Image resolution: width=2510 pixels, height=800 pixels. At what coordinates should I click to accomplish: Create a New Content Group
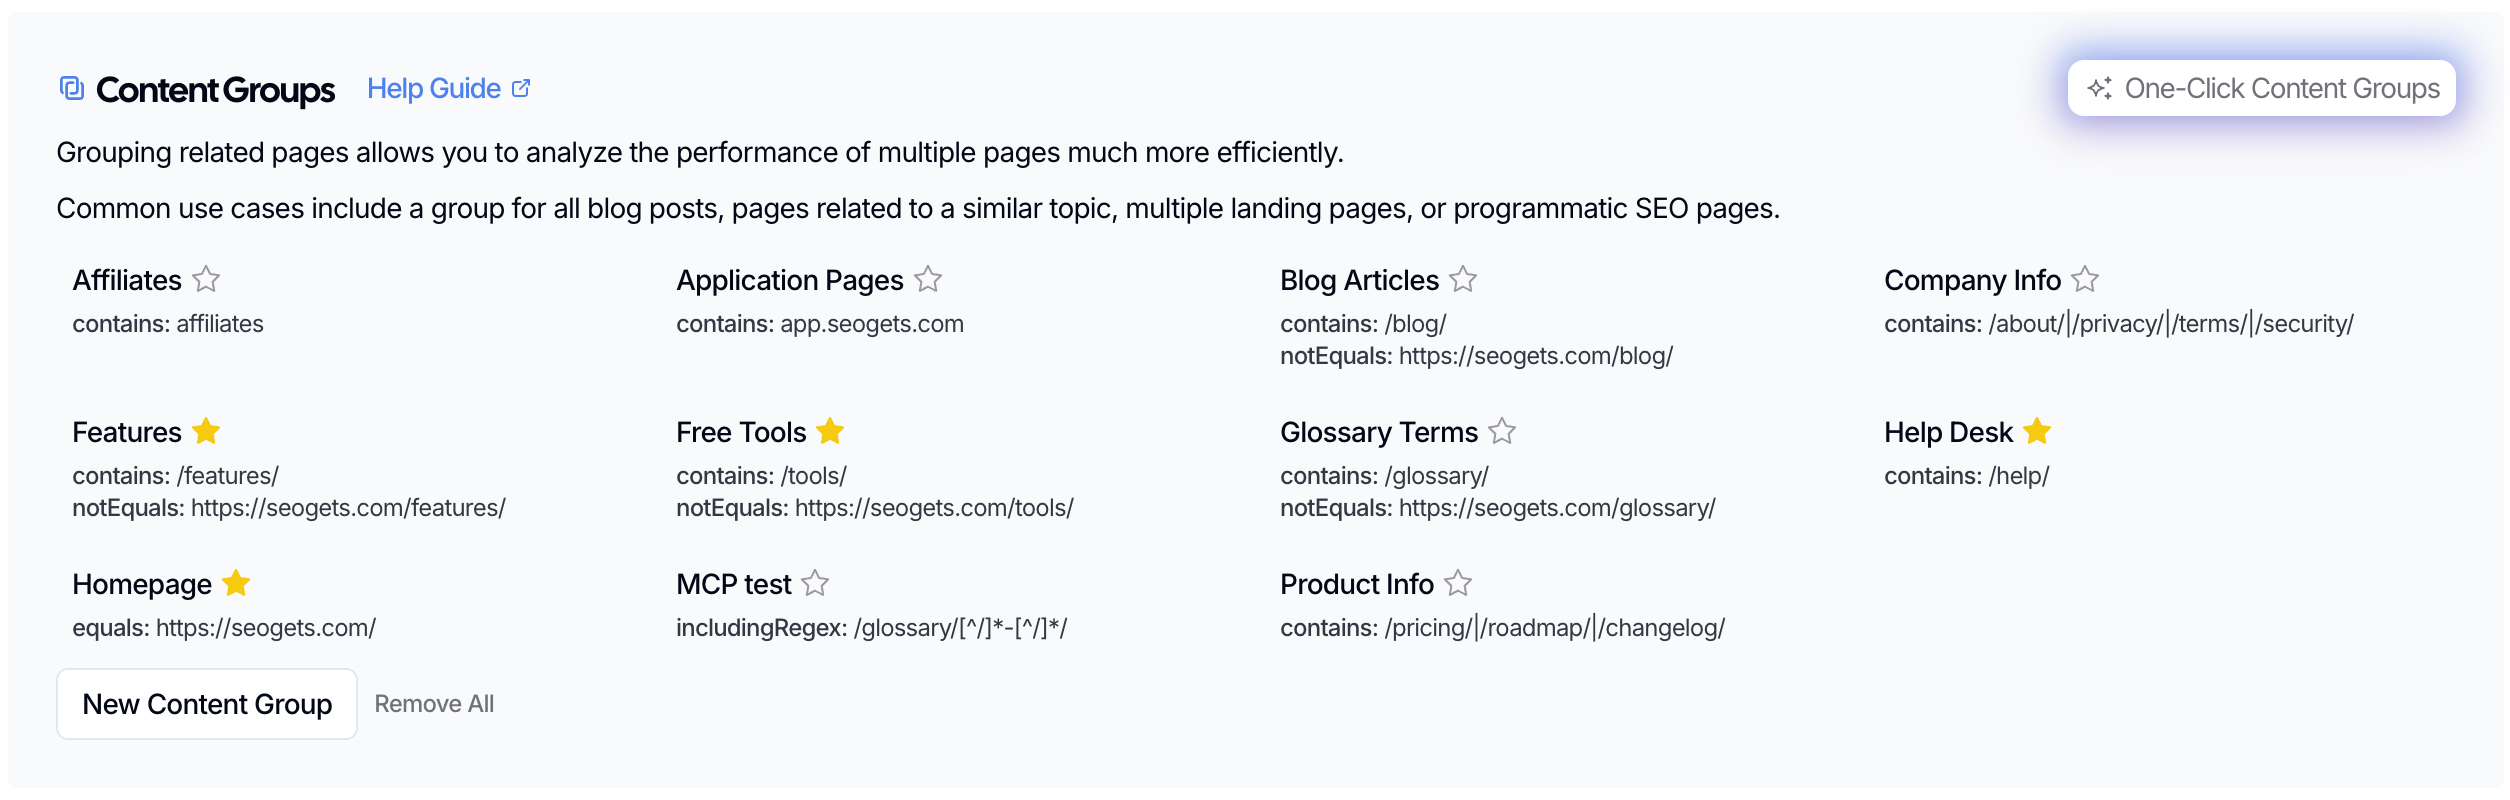point(207,704)
